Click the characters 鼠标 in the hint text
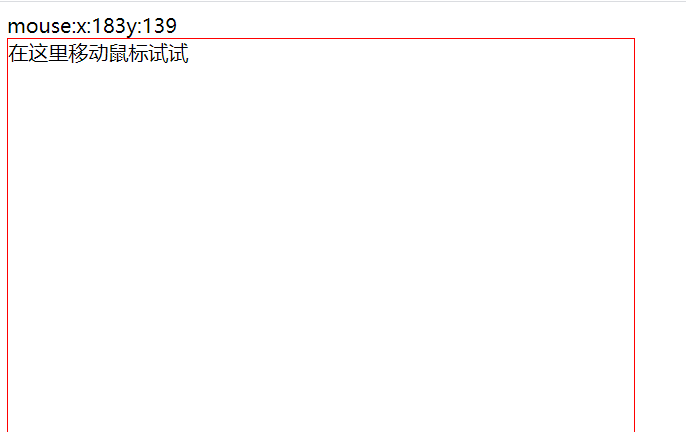 129,53
